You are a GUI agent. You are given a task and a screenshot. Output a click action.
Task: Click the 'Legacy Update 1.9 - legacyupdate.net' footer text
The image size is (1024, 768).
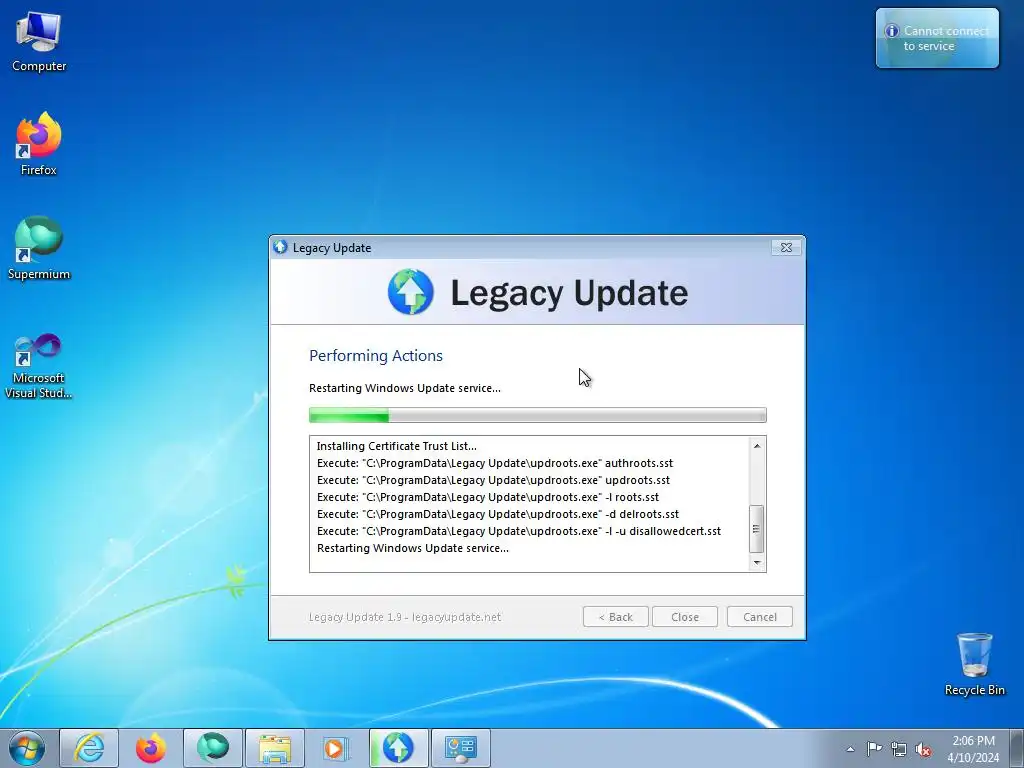405,617
